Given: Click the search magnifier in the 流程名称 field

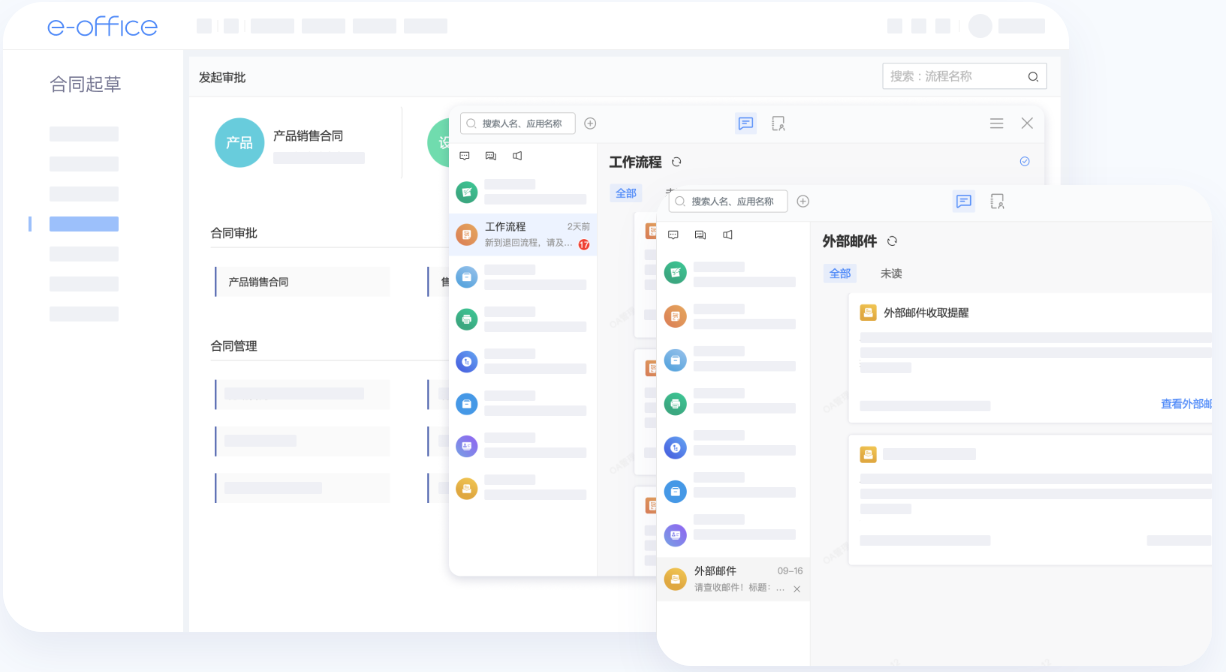Looking at the screenshot, I should point(1033,76).
